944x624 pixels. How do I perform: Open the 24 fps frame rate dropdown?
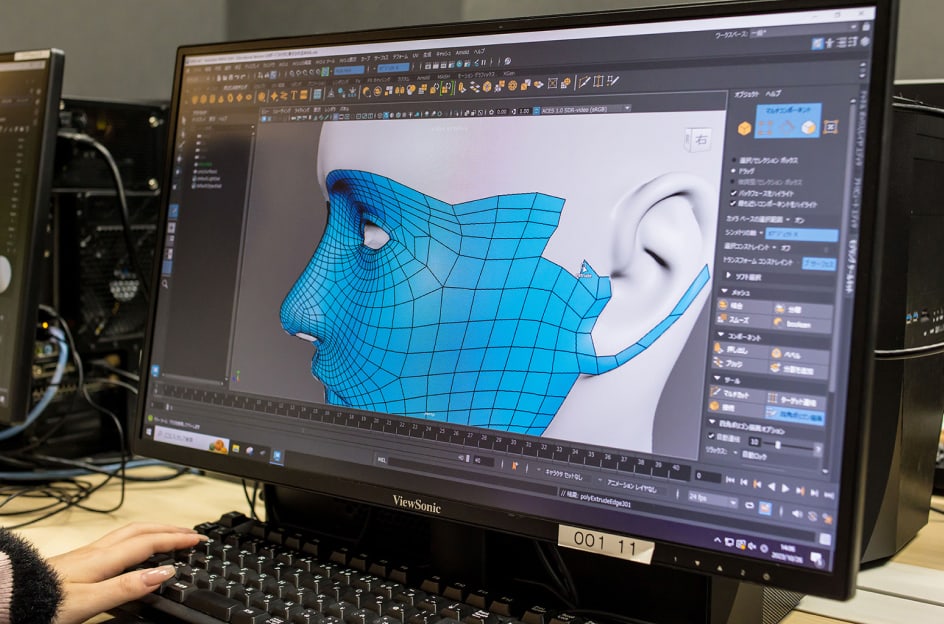[x=712, y=498]
